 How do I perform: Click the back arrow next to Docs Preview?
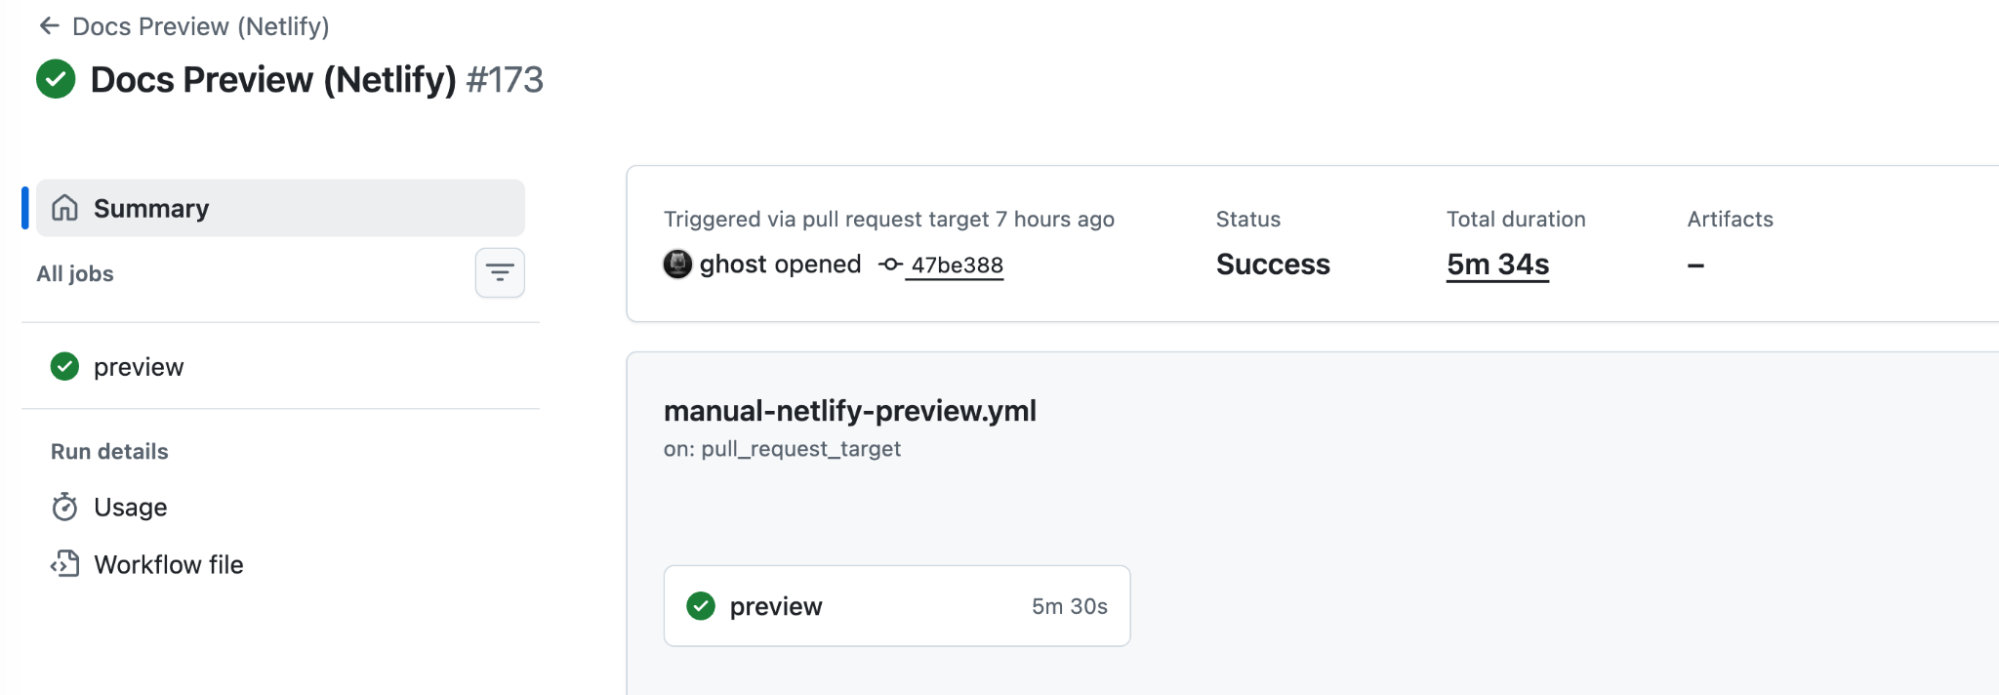49,26
